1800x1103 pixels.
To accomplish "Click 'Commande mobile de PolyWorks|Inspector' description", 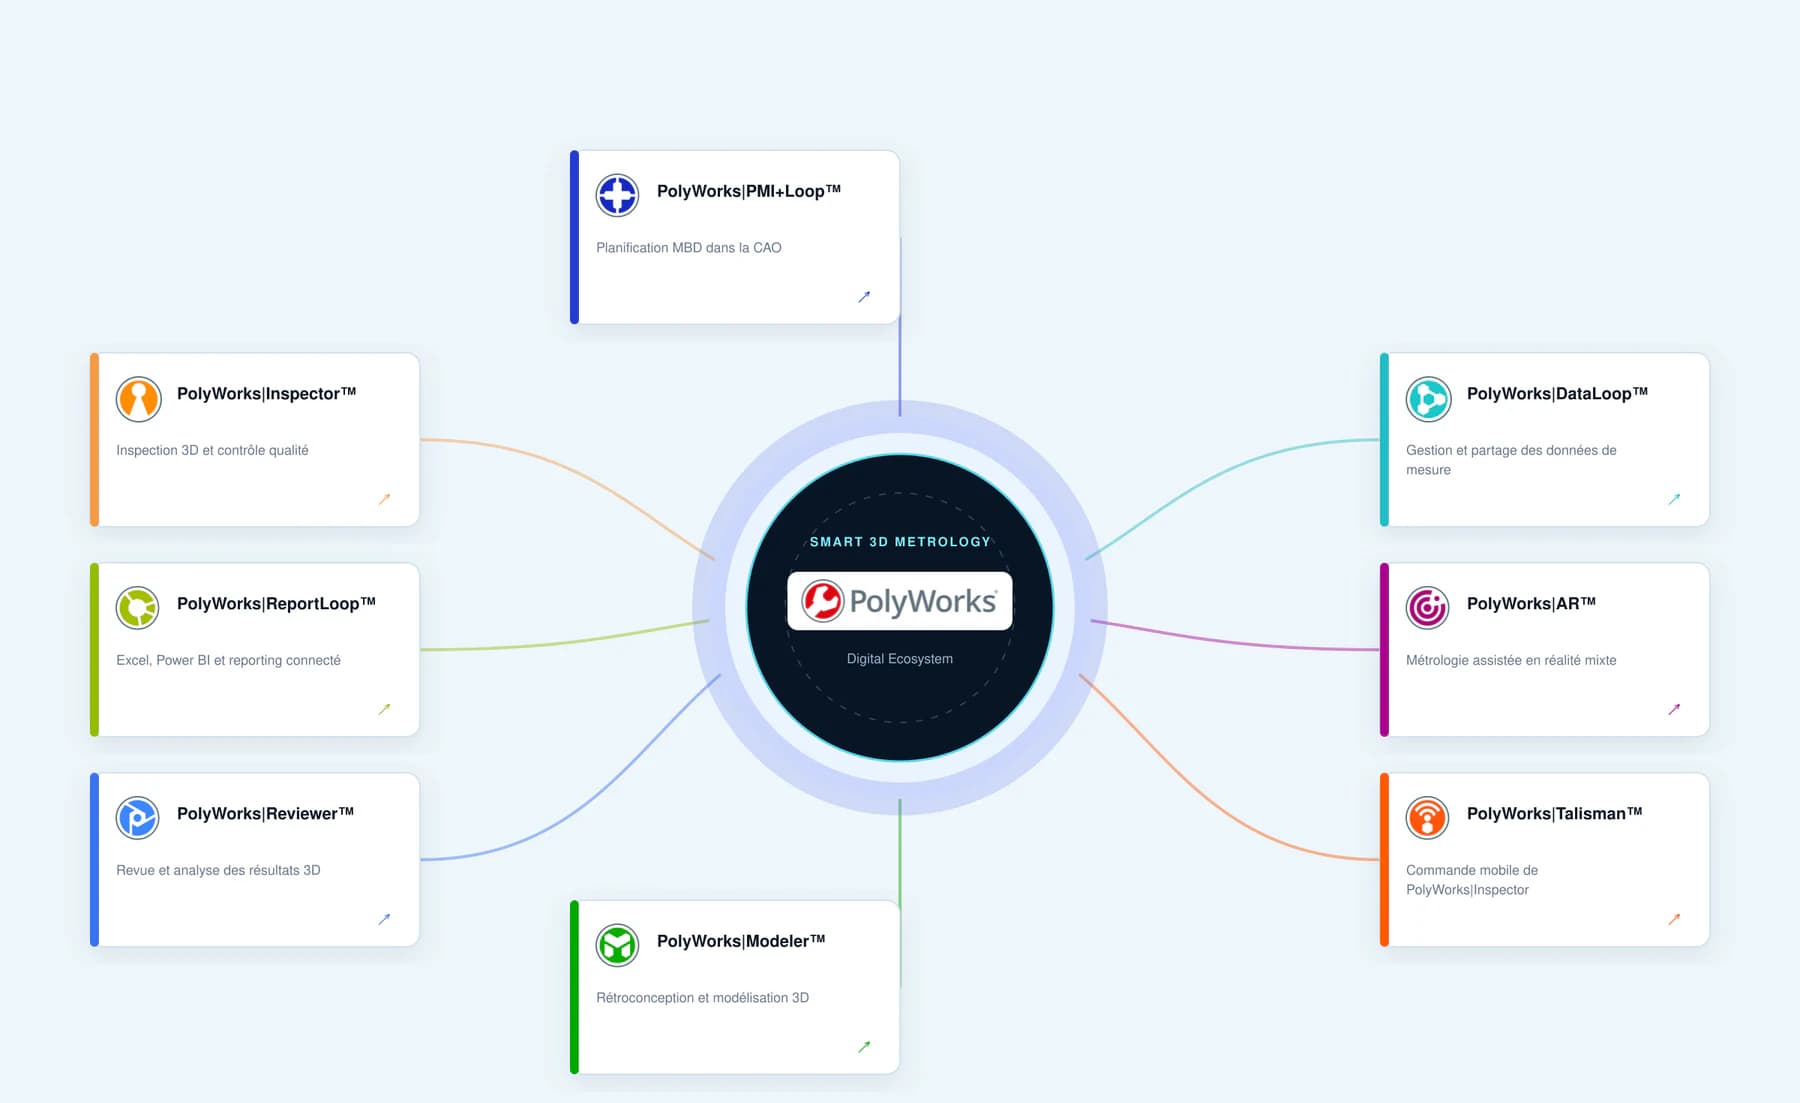I will click(1472, 880).
